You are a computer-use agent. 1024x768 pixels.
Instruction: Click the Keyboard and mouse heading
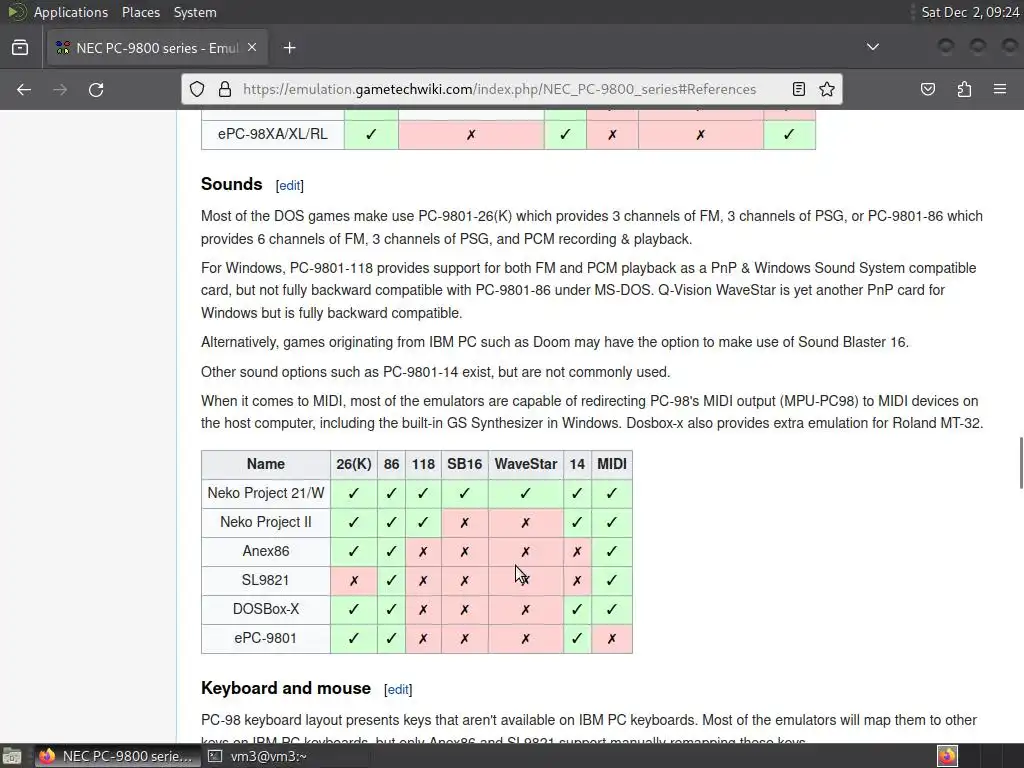pyautogui.click(x=286, y=688)
